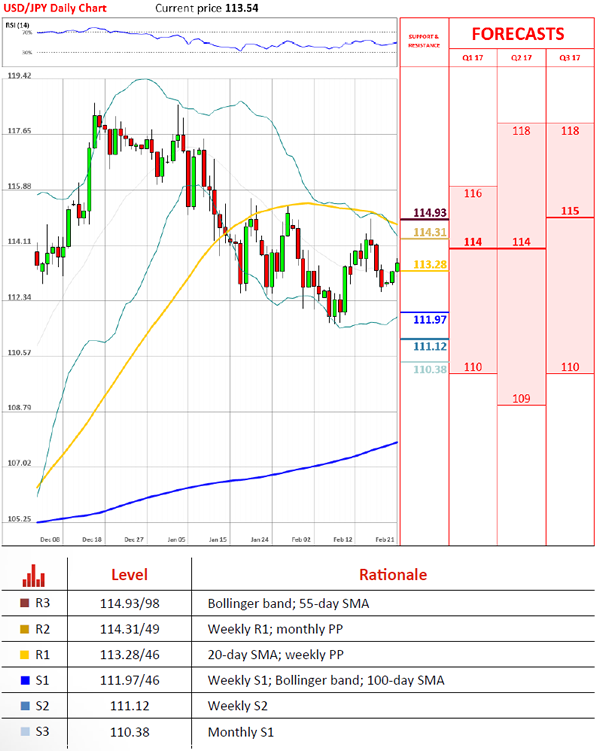
Task: Click the R2 gold swatch
Action: (x=25, y=629)
